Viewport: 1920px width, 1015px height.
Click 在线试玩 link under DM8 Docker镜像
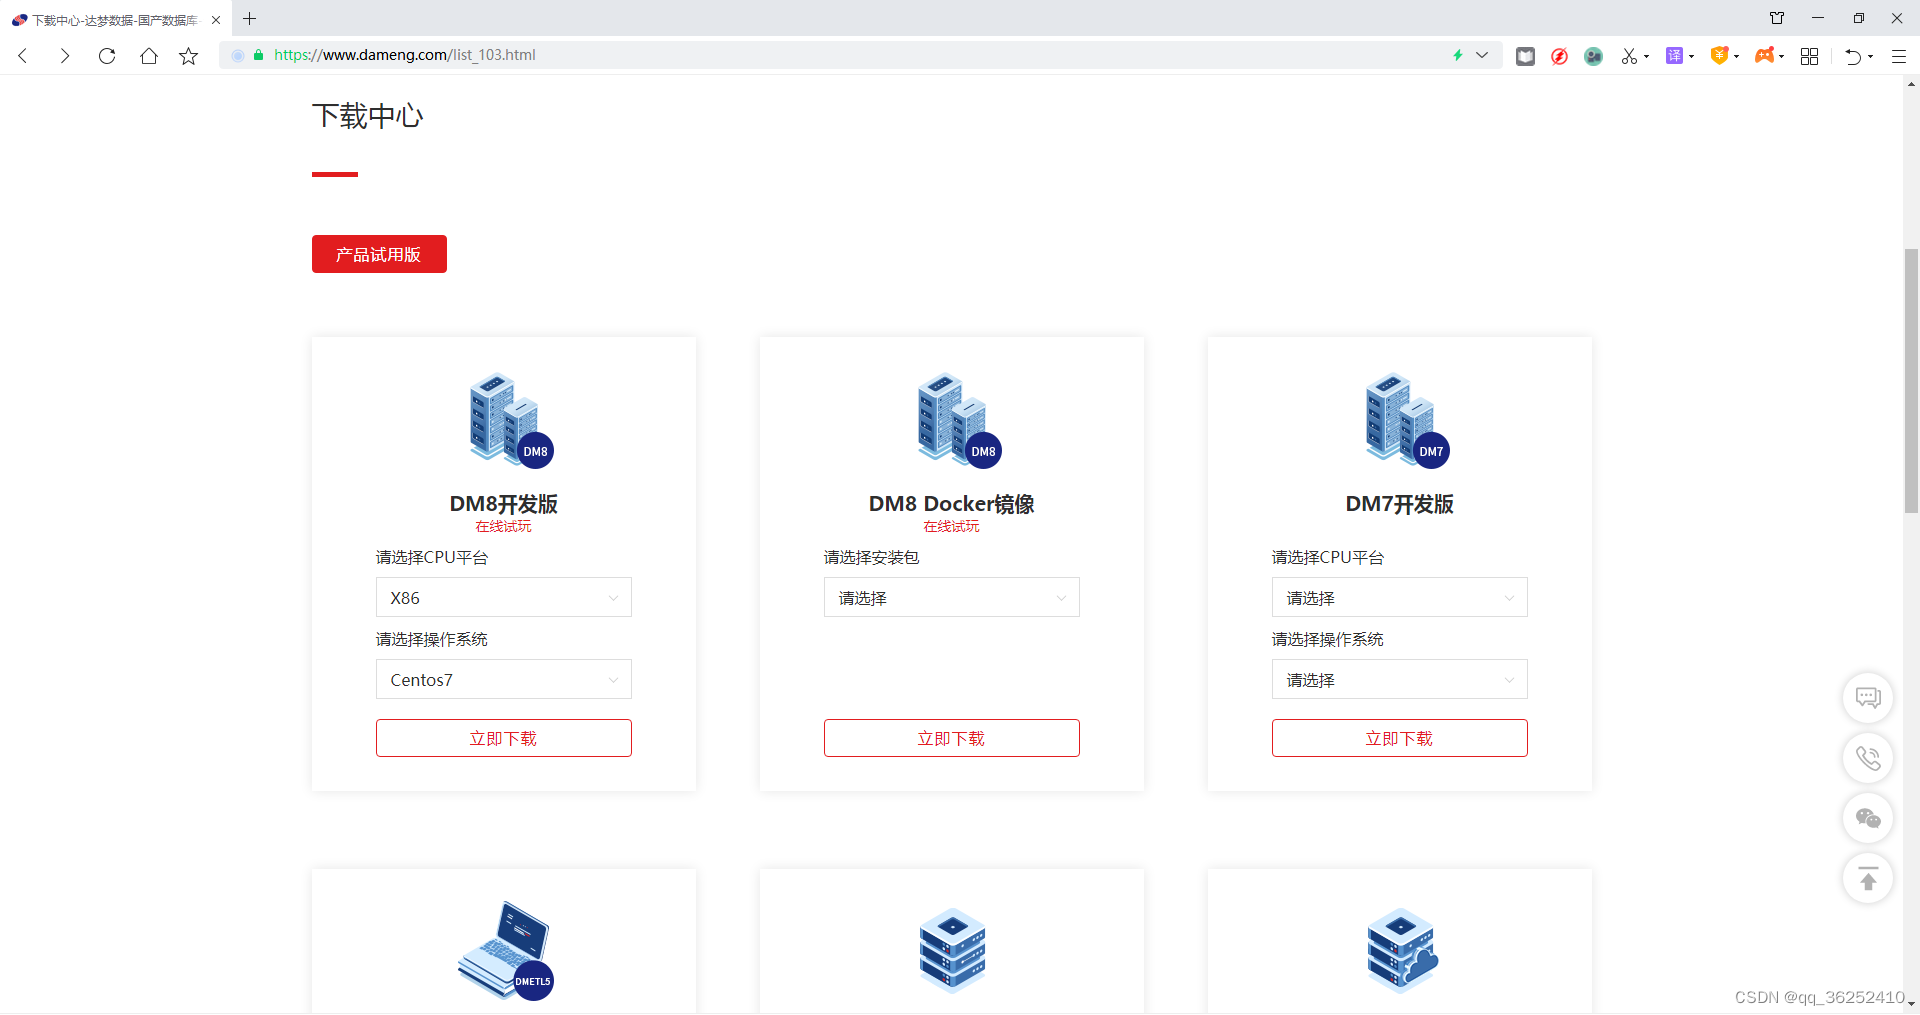tap(952, 526)
